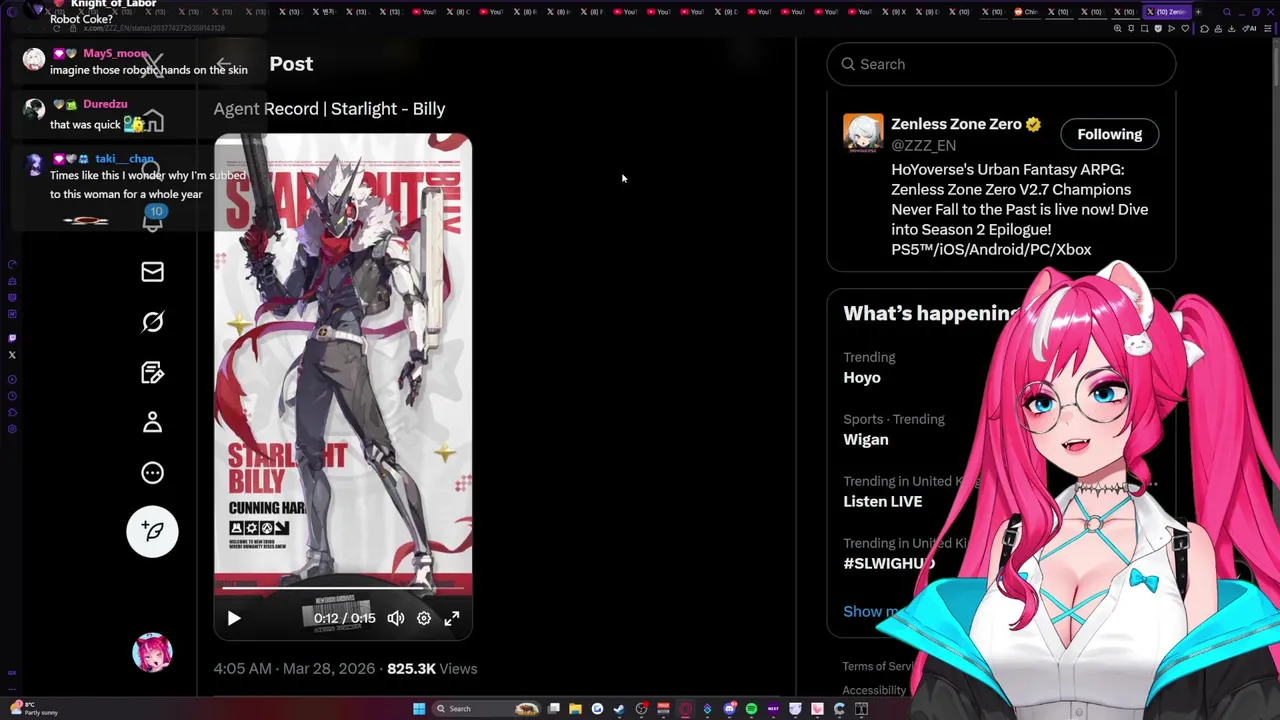Open Windows Start menu
Image resolution: width=1280 pixels, height=720 pixels.
tap(419, 709)
